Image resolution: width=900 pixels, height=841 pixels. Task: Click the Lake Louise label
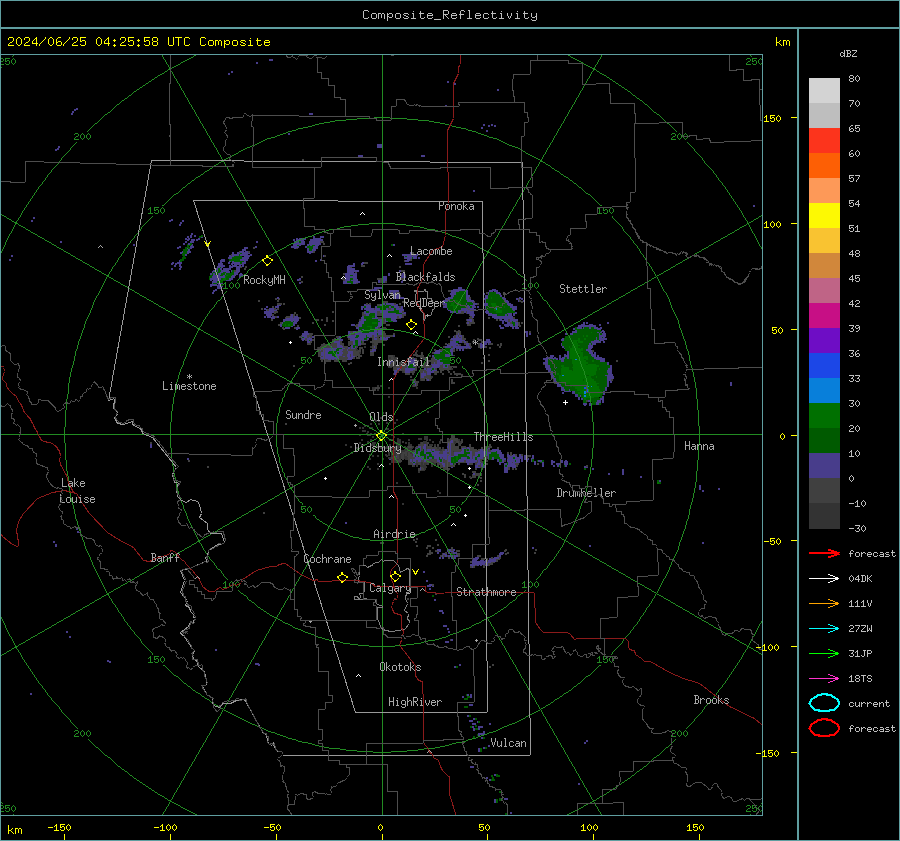click(x=77, y=491)
